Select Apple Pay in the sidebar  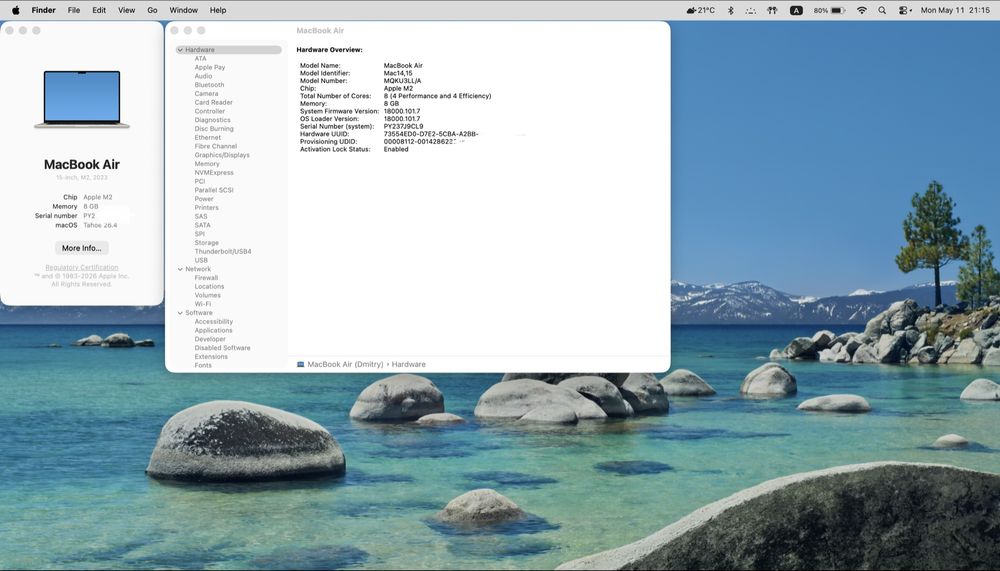point(210,68)
